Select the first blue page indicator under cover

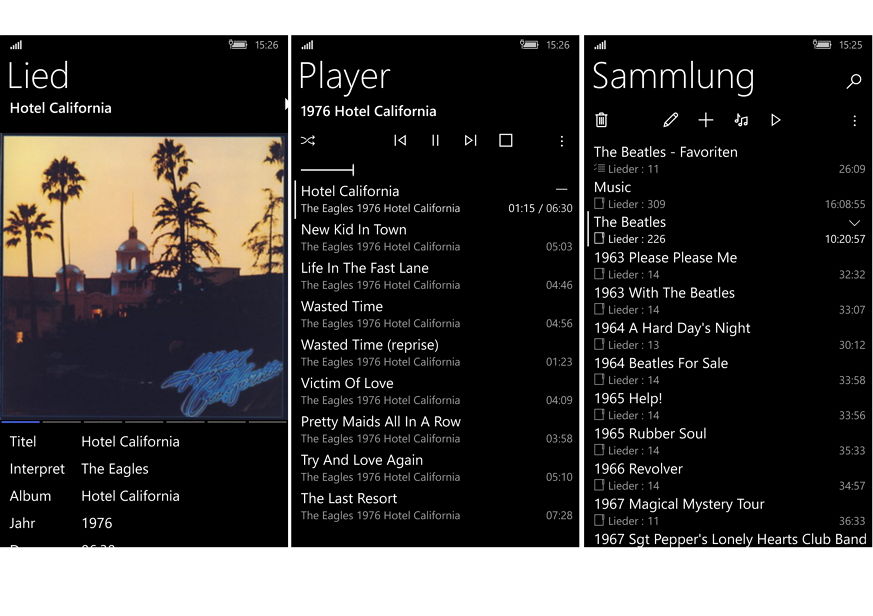[x=21, y=422]
